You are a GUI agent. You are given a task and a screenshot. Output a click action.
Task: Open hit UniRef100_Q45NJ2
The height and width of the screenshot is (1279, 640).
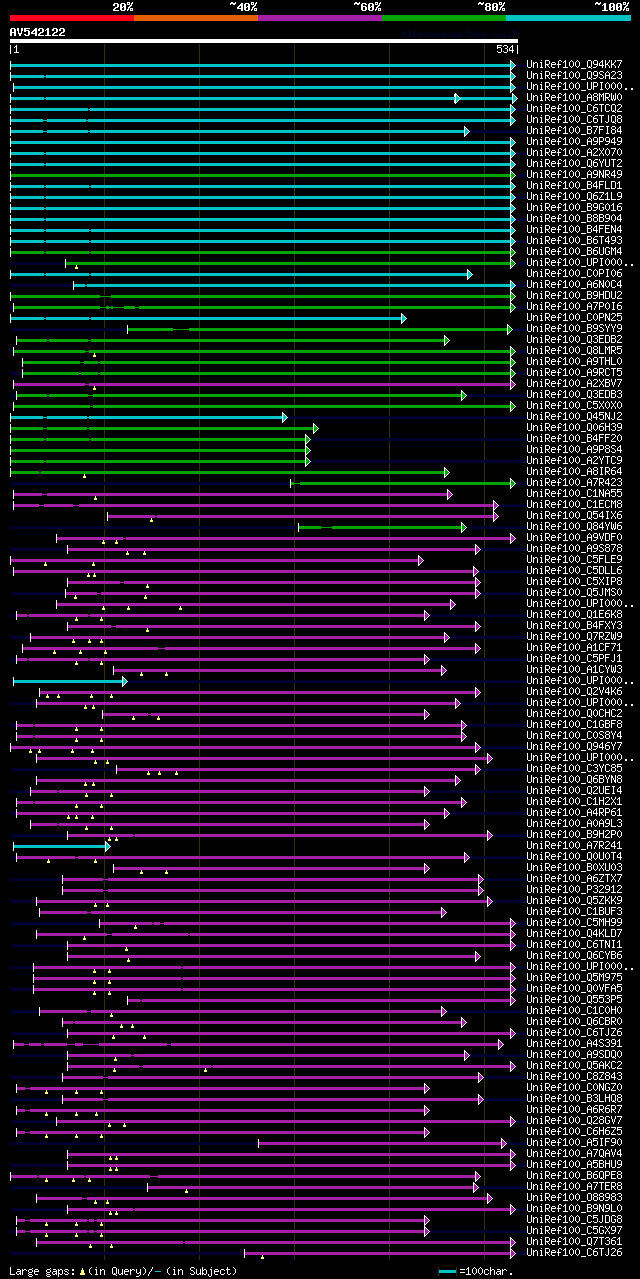pyautogui.click(x=576, y=416)
